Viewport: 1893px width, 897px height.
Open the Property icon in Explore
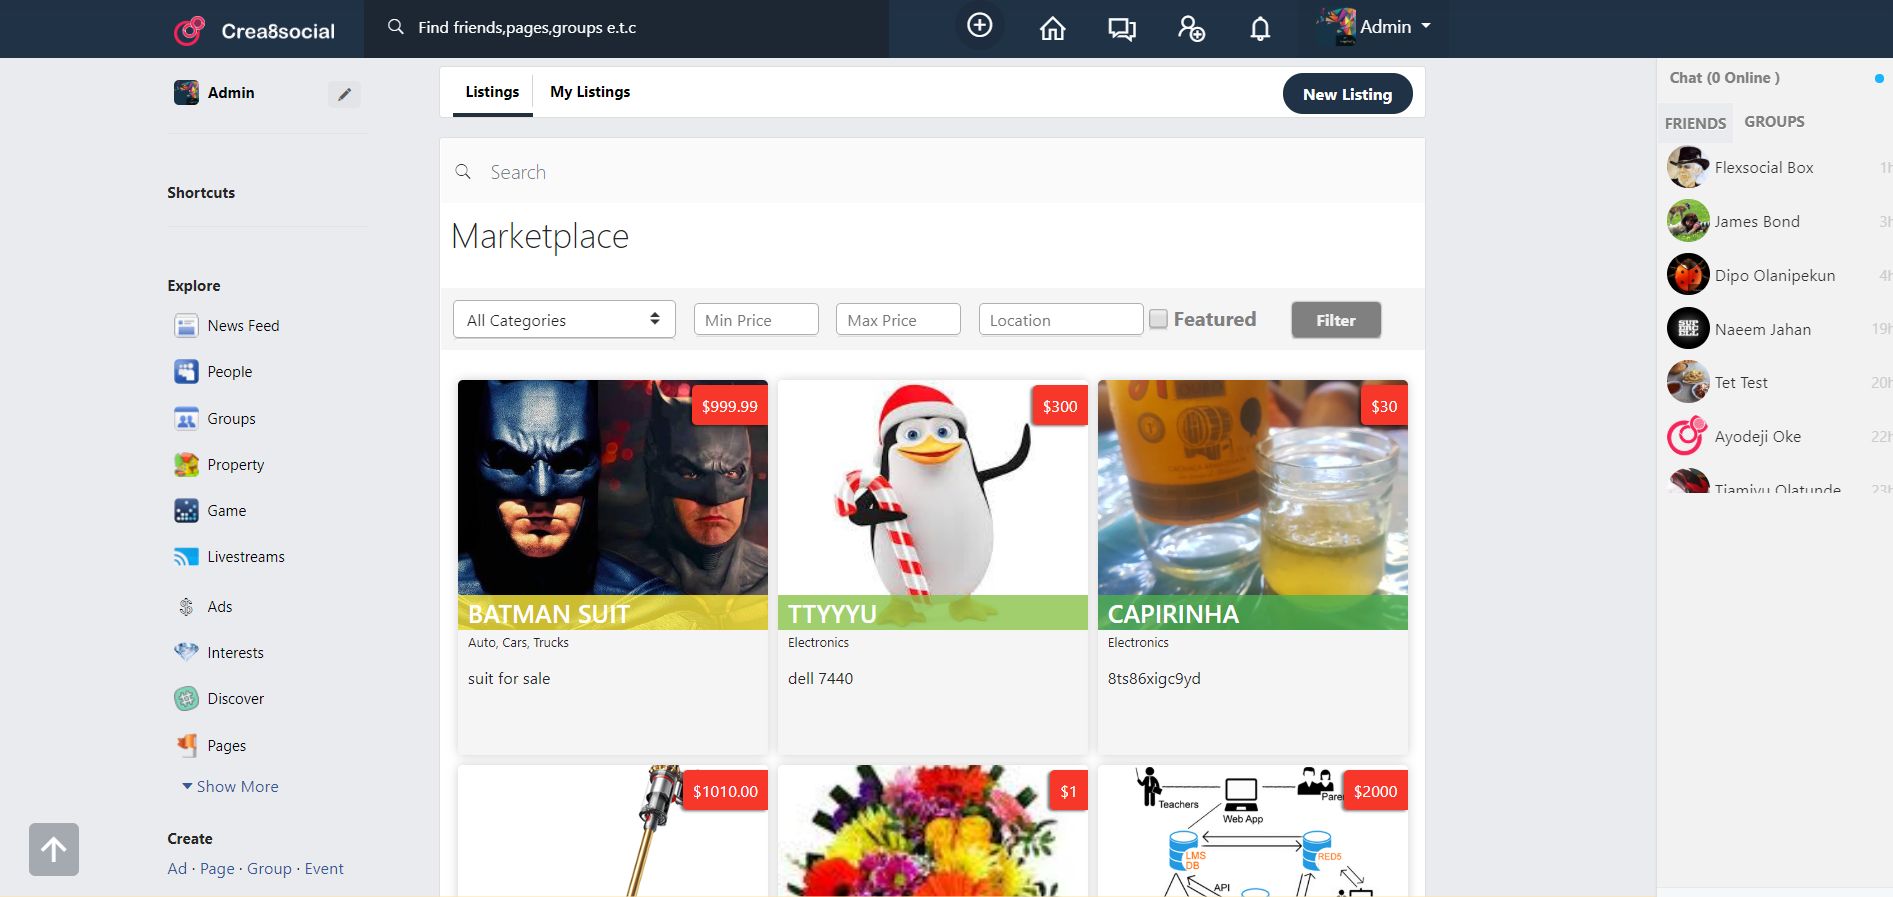[186, 465]
